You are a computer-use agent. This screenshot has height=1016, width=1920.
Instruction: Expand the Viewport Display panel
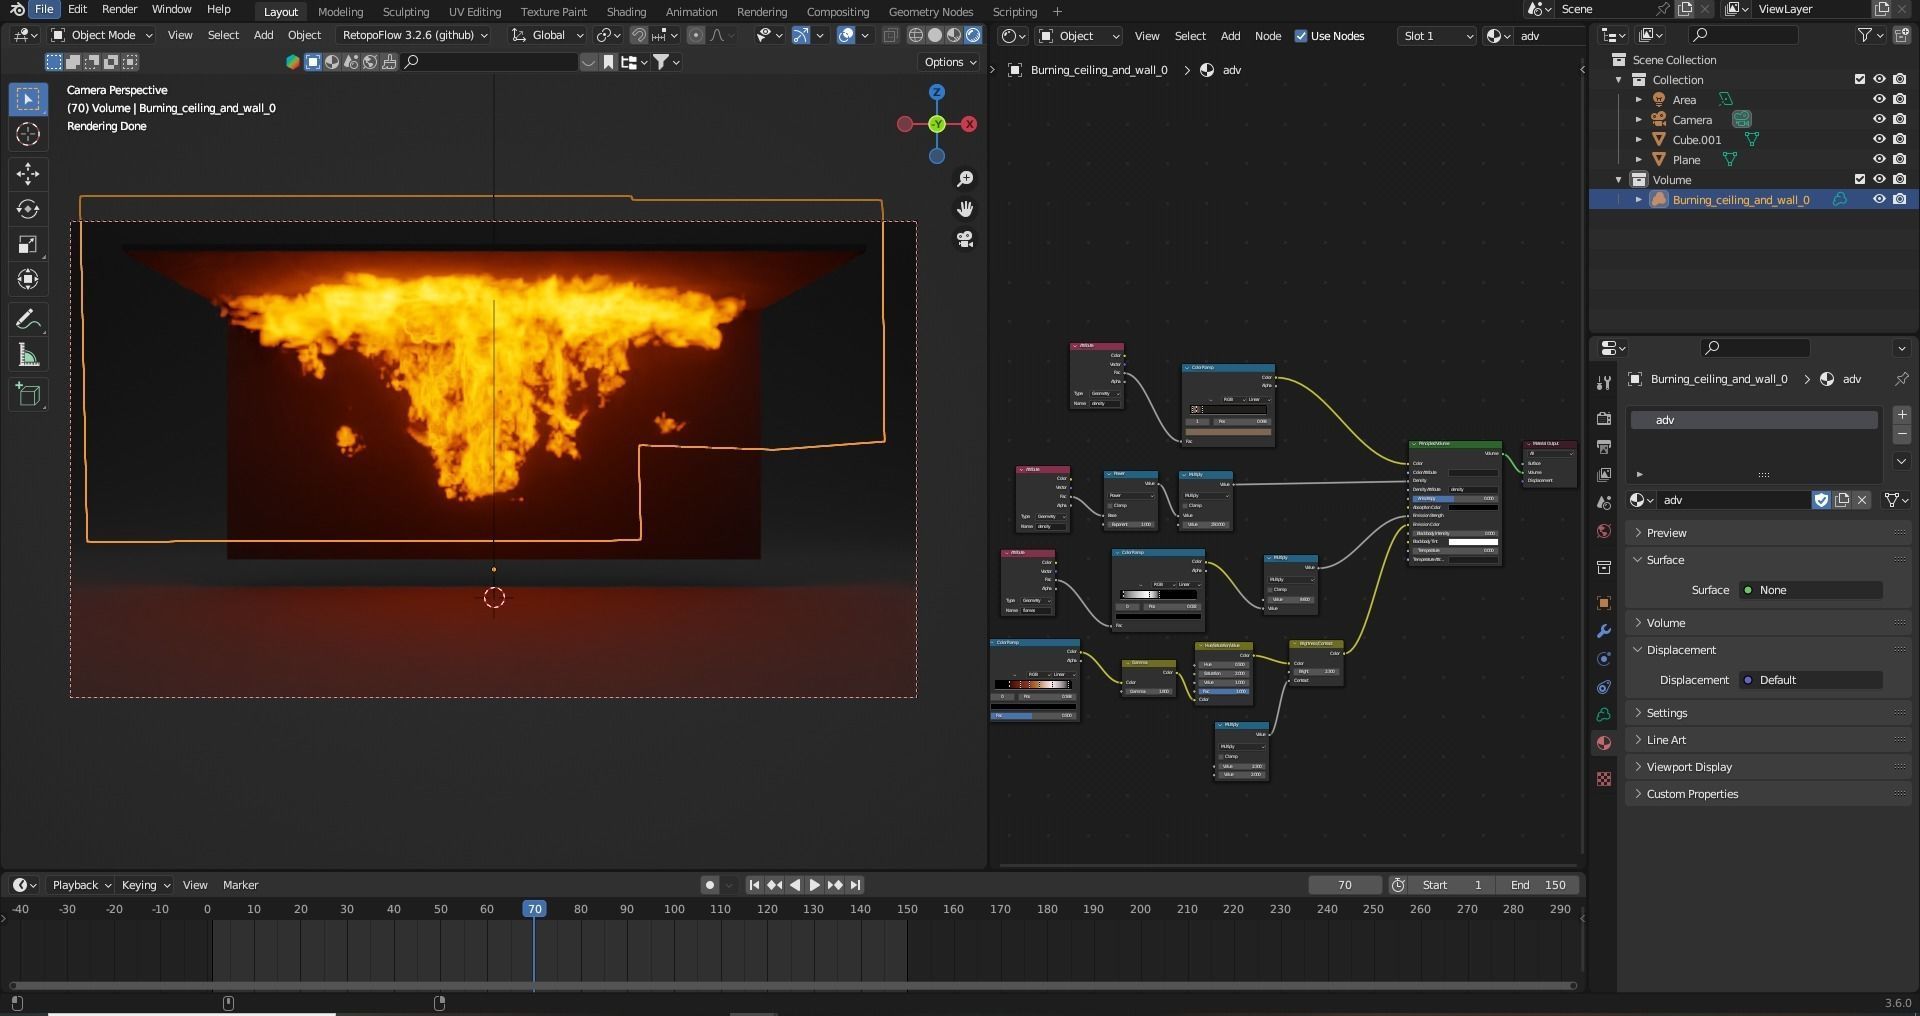click(x=1689, y=767)
